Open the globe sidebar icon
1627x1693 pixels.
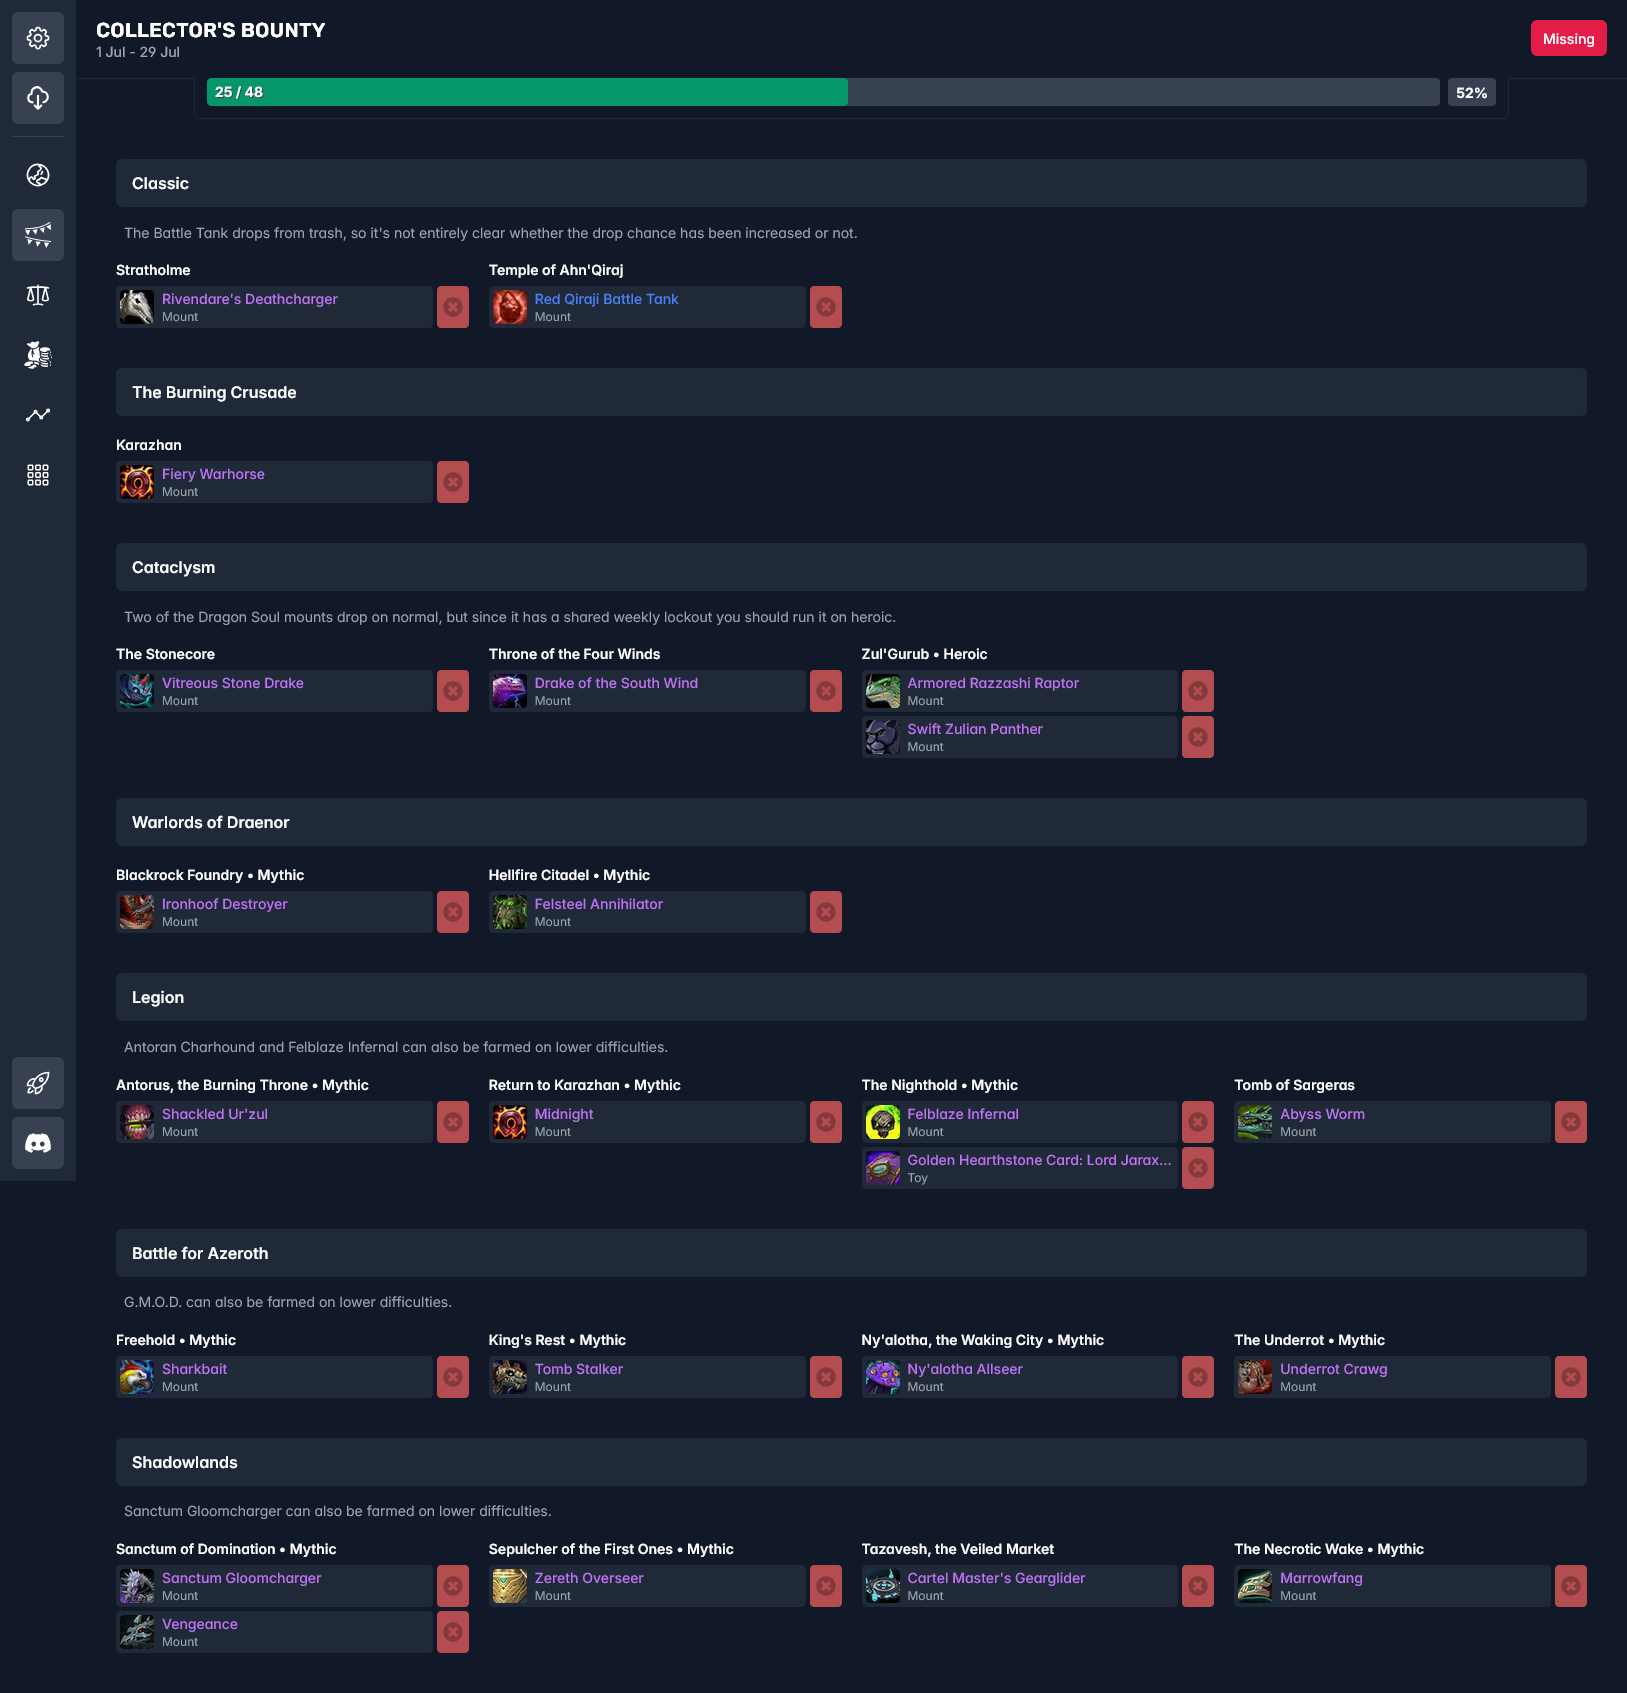(x=38, y=175)
